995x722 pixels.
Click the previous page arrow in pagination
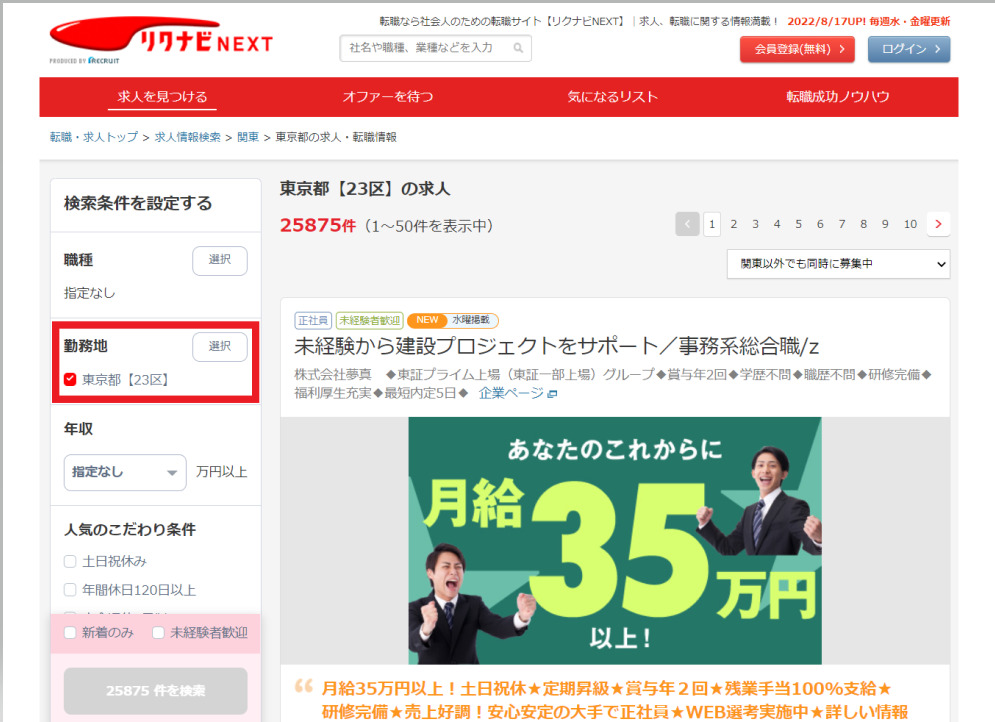687,224
